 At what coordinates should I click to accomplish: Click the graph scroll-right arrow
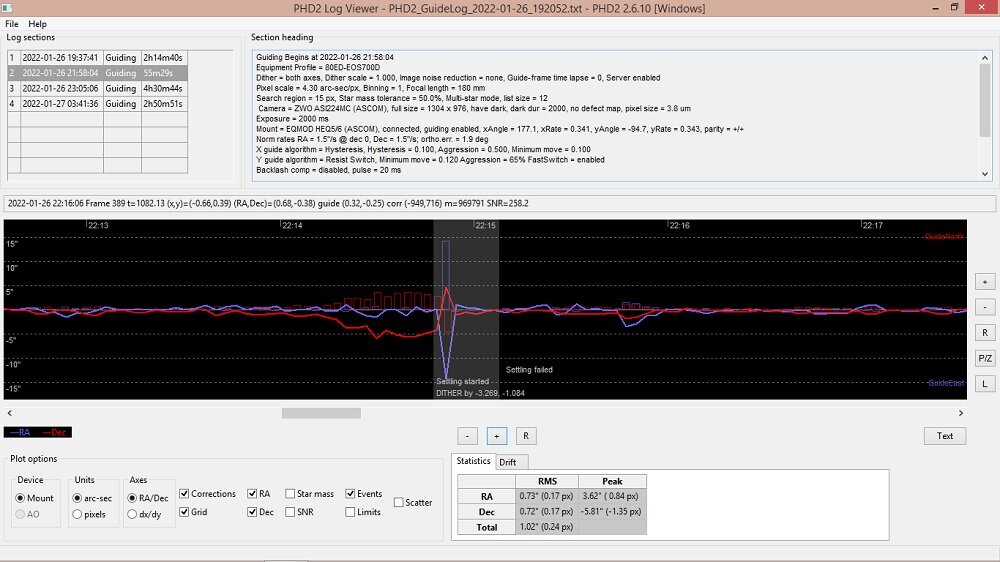click(961, 413)
